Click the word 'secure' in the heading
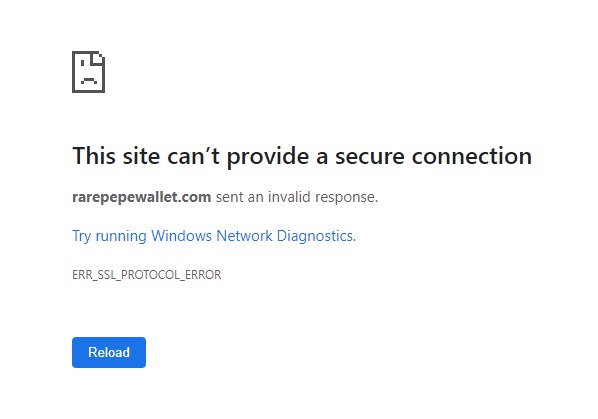The height and width of the screenshot is (419, 598). coord(370,157)
